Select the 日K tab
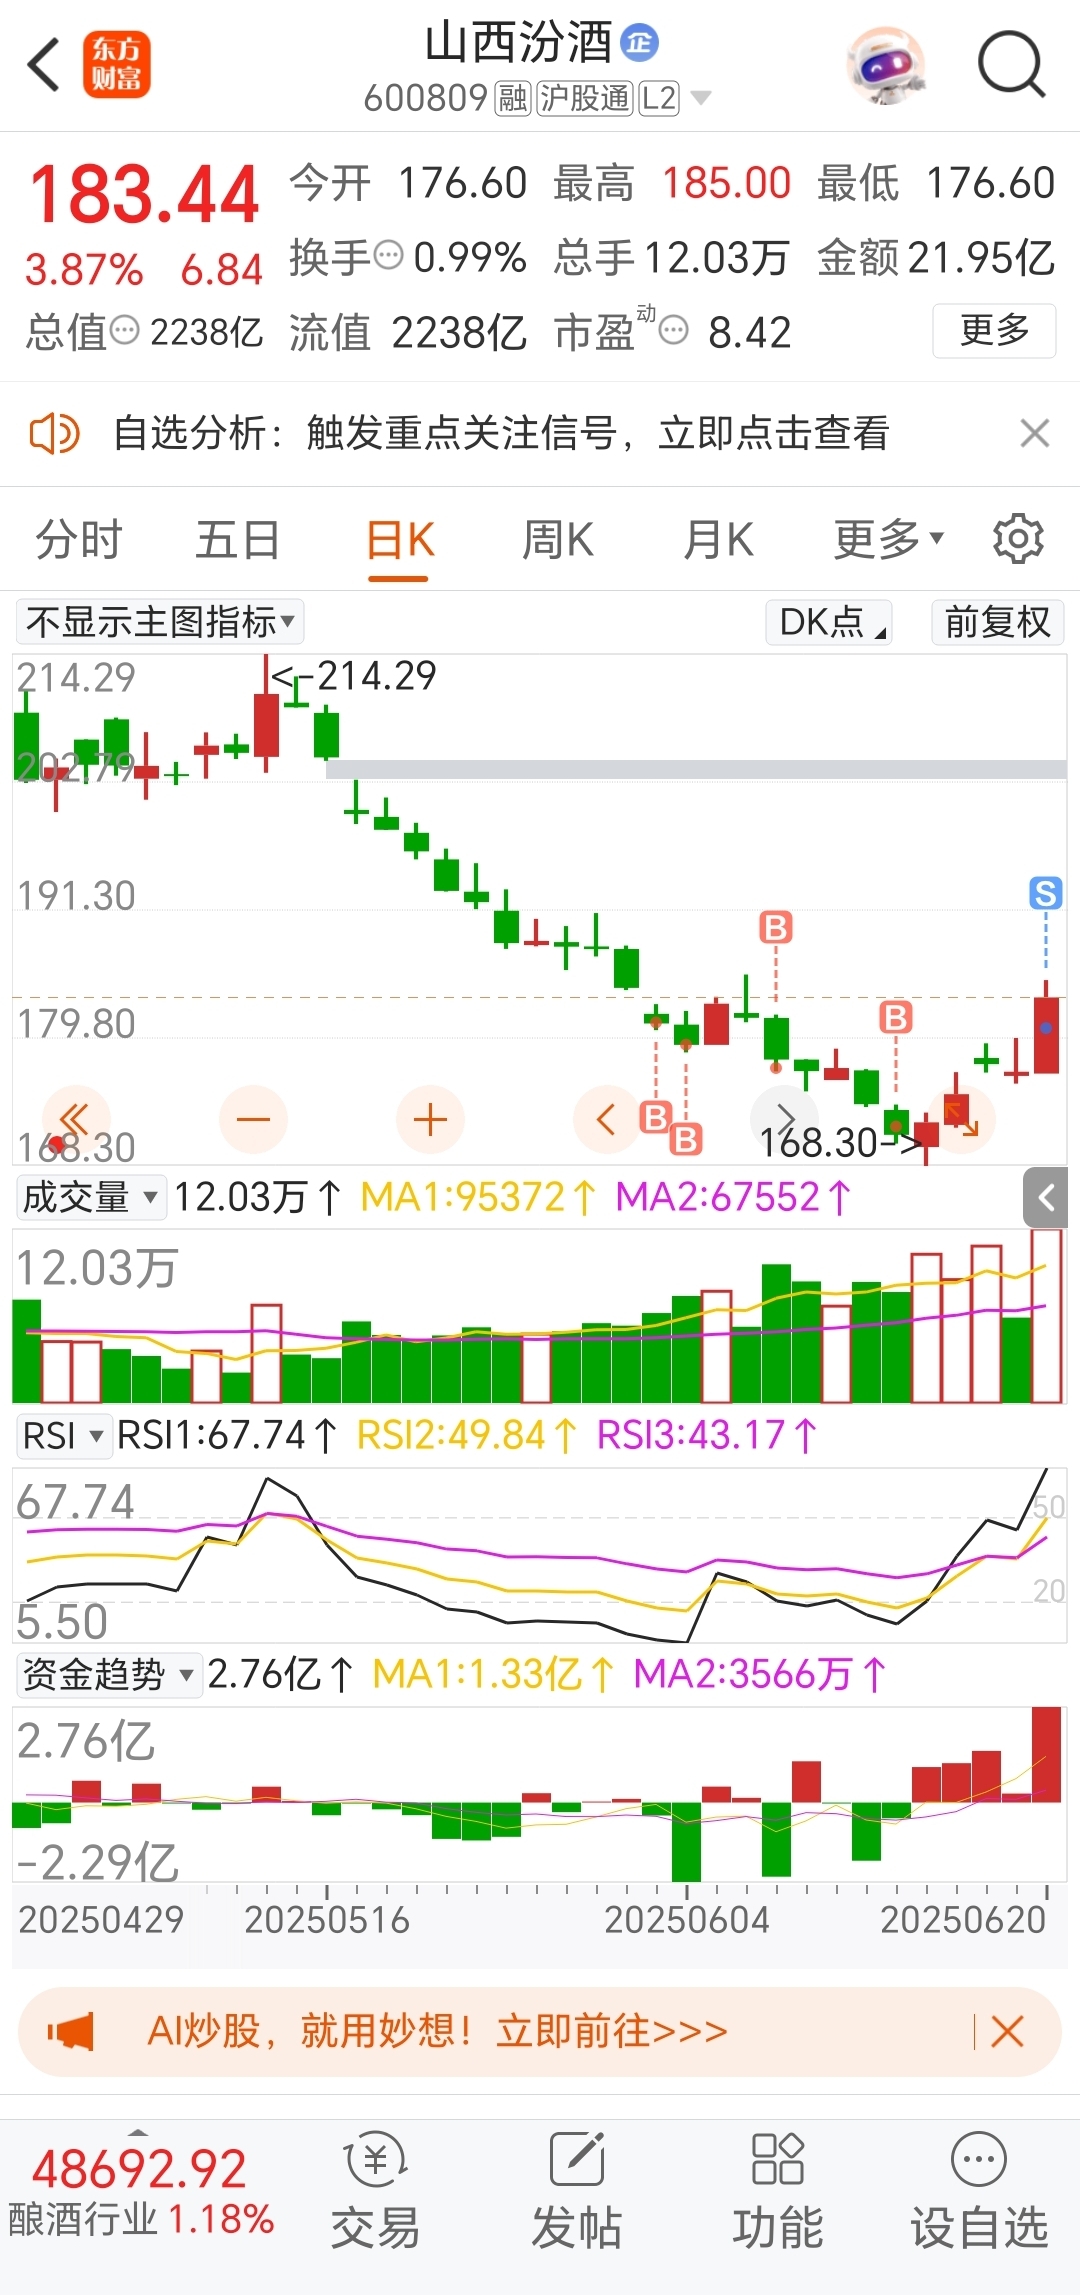Image resolution: width=1080 pixels, height=2295 pixels. [399, 540]
